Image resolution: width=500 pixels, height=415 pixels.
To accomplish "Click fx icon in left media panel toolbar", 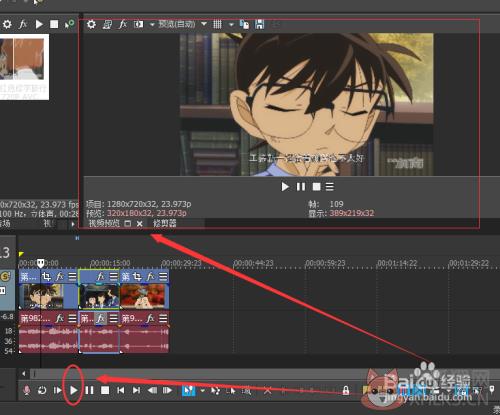I will pos(23,24).
